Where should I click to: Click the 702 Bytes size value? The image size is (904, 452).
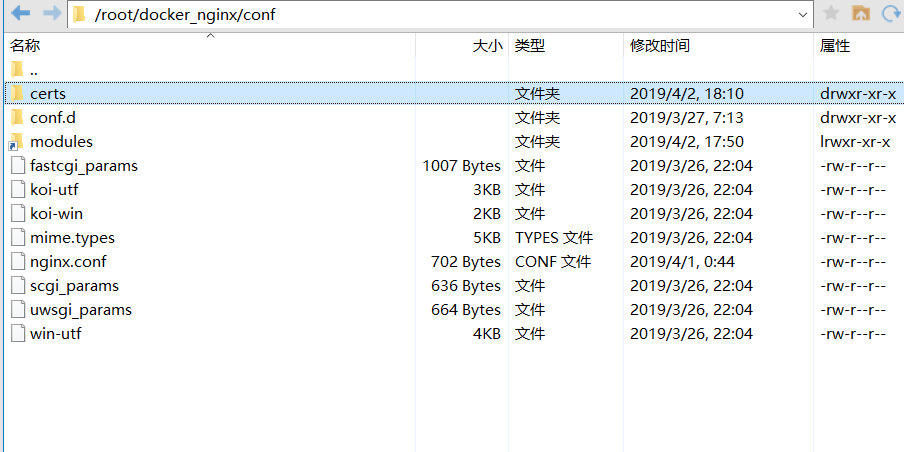tap(466, 262)
